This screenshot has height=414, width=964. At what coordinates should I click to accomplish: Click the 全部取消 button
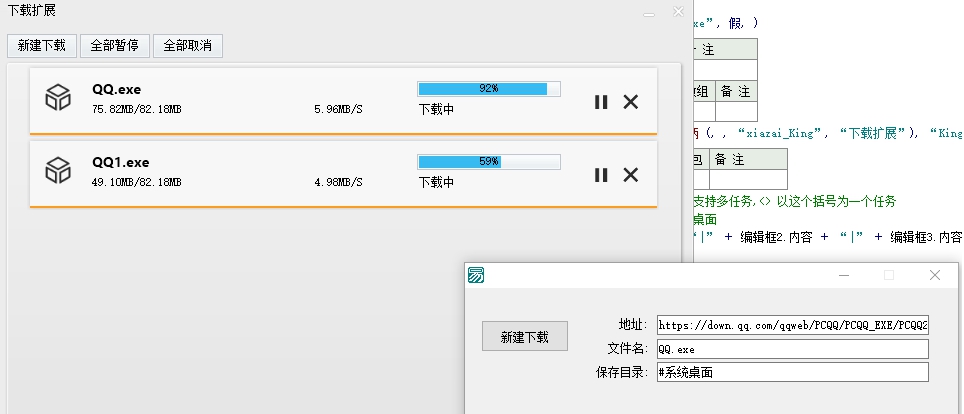(188, 46)
